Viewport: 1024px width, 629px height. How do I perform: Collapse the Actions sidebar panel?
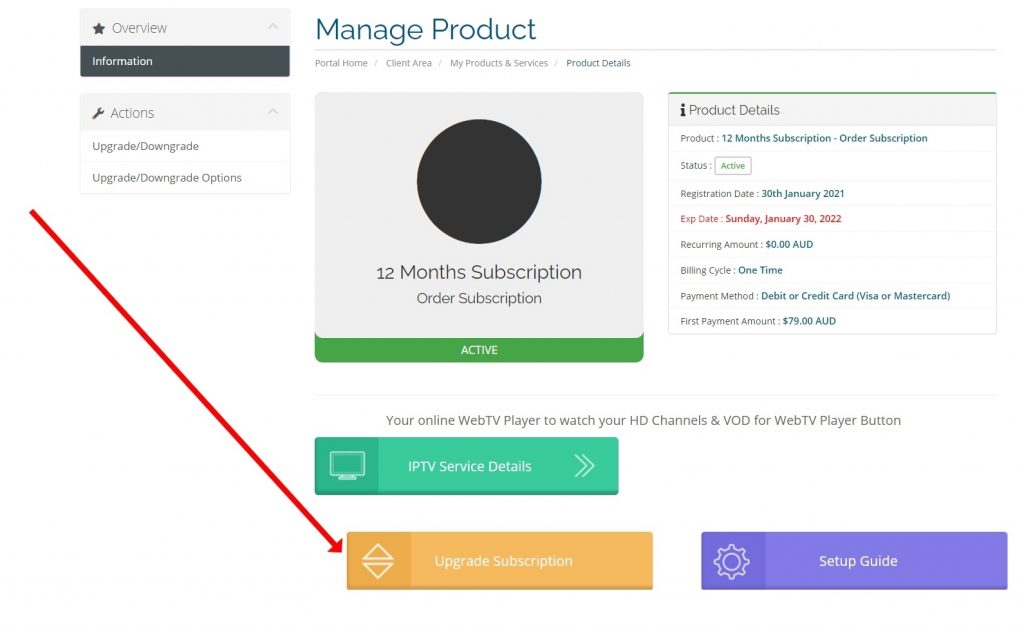[x=273, y=113]
